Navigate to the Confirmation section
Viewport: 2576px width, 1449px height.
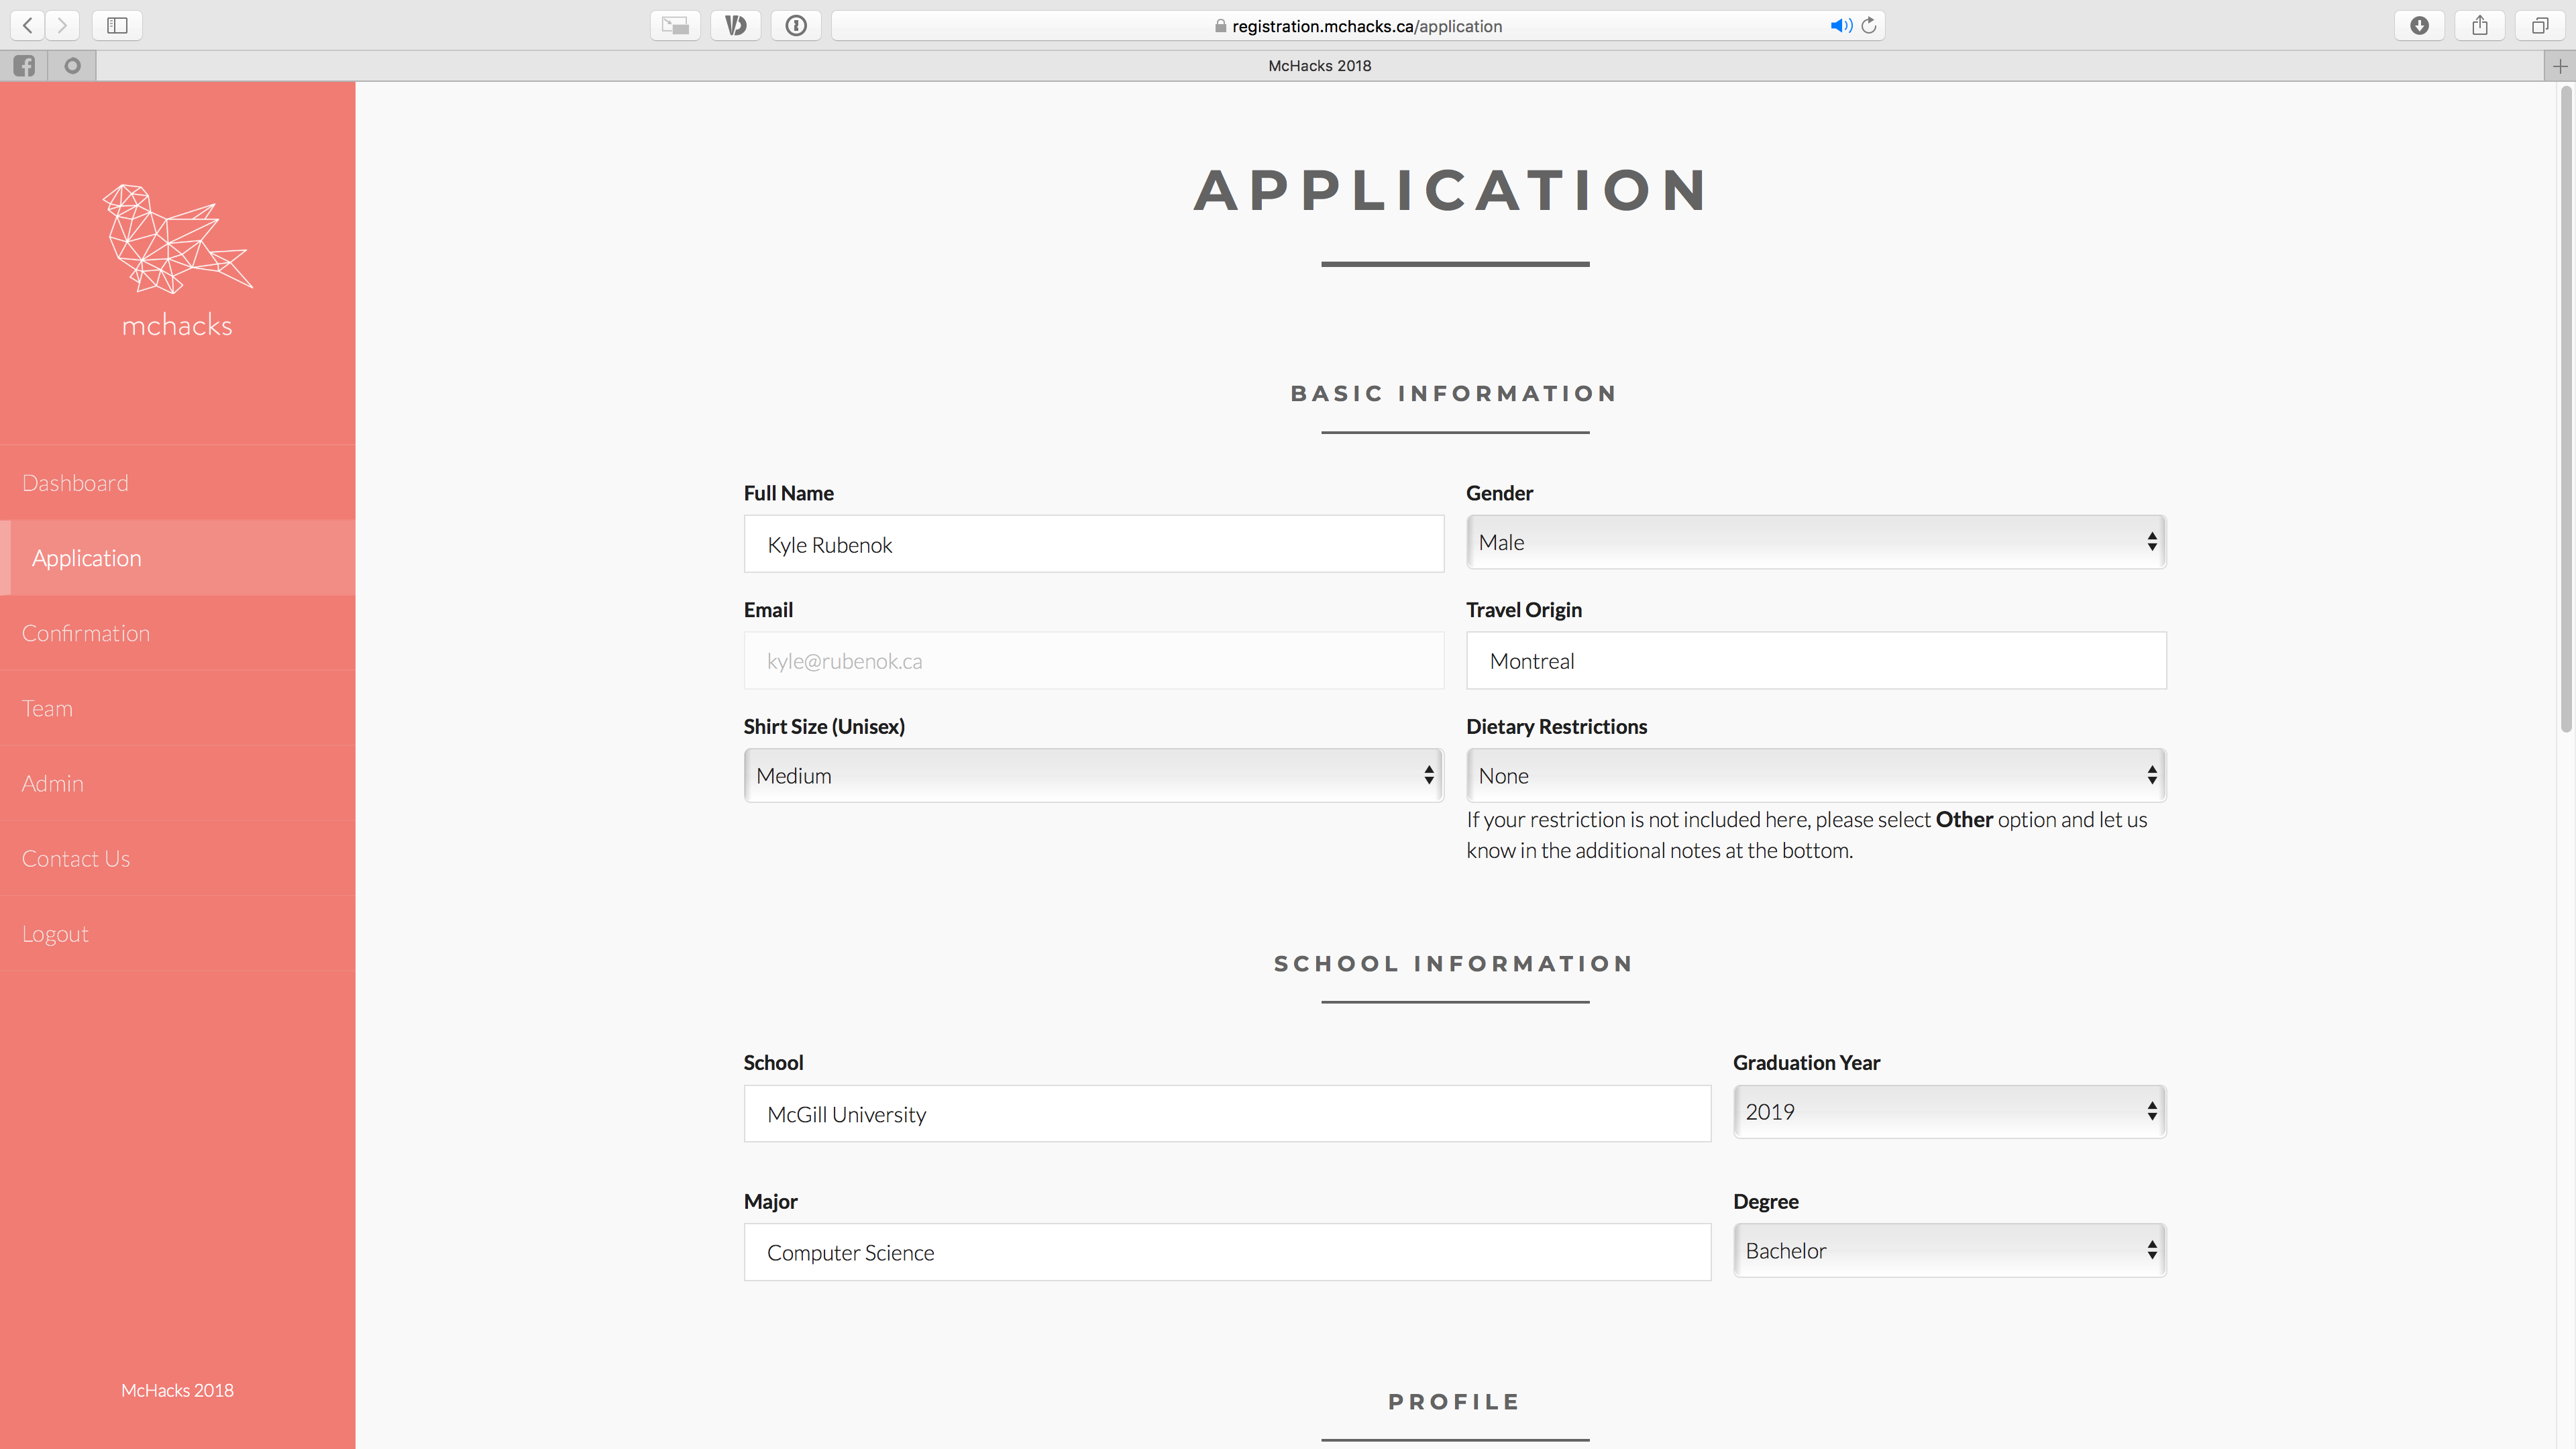tap(85, 632)
